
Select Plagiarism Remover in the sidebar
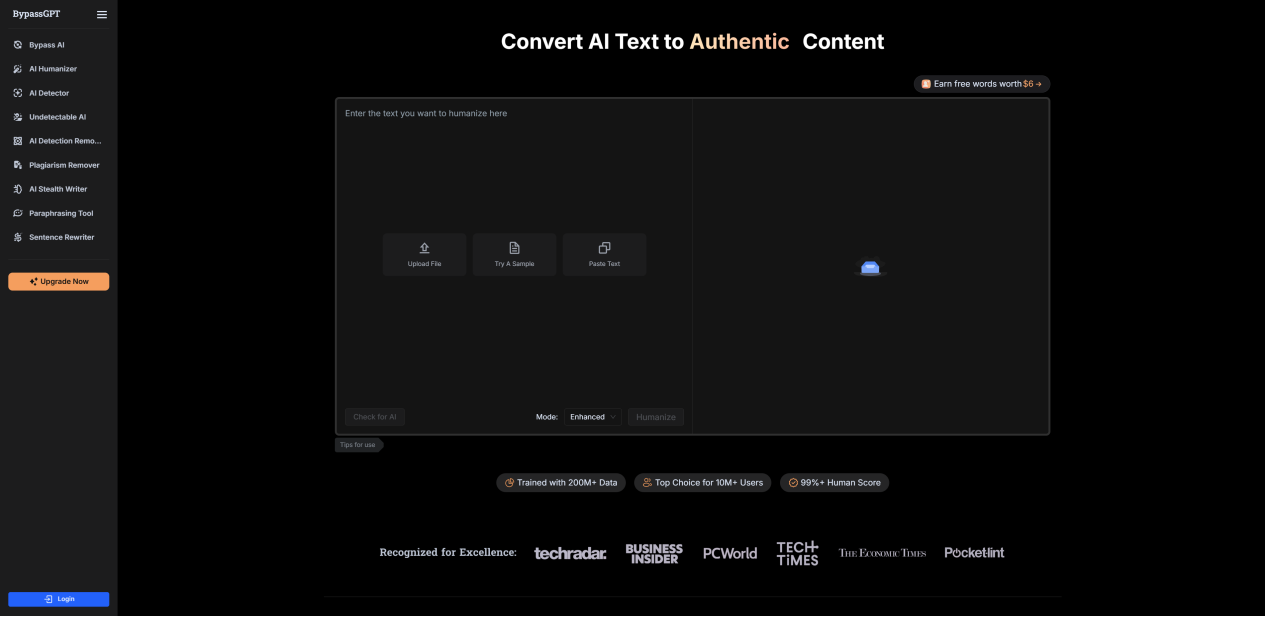point(59,165)
